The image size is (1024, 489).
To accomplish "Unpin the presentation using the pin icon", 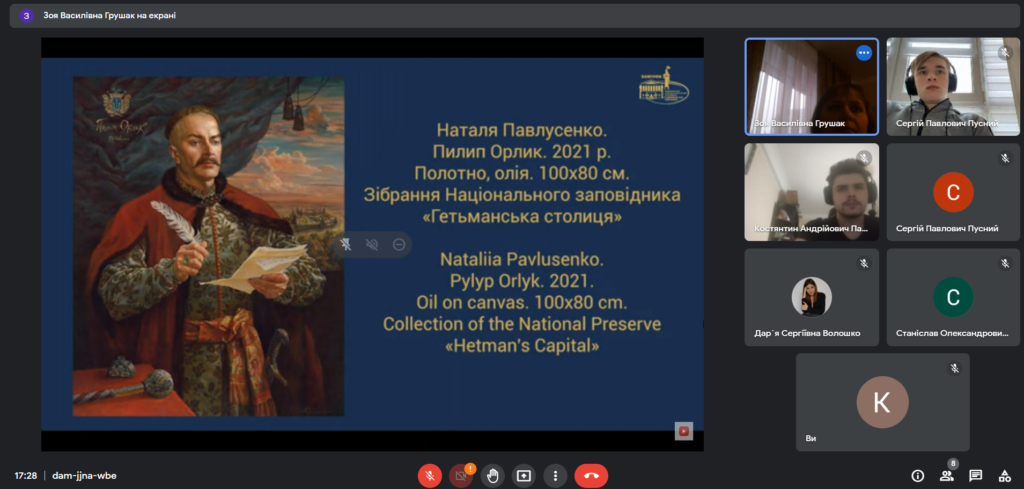I will (x=345, y=244).
